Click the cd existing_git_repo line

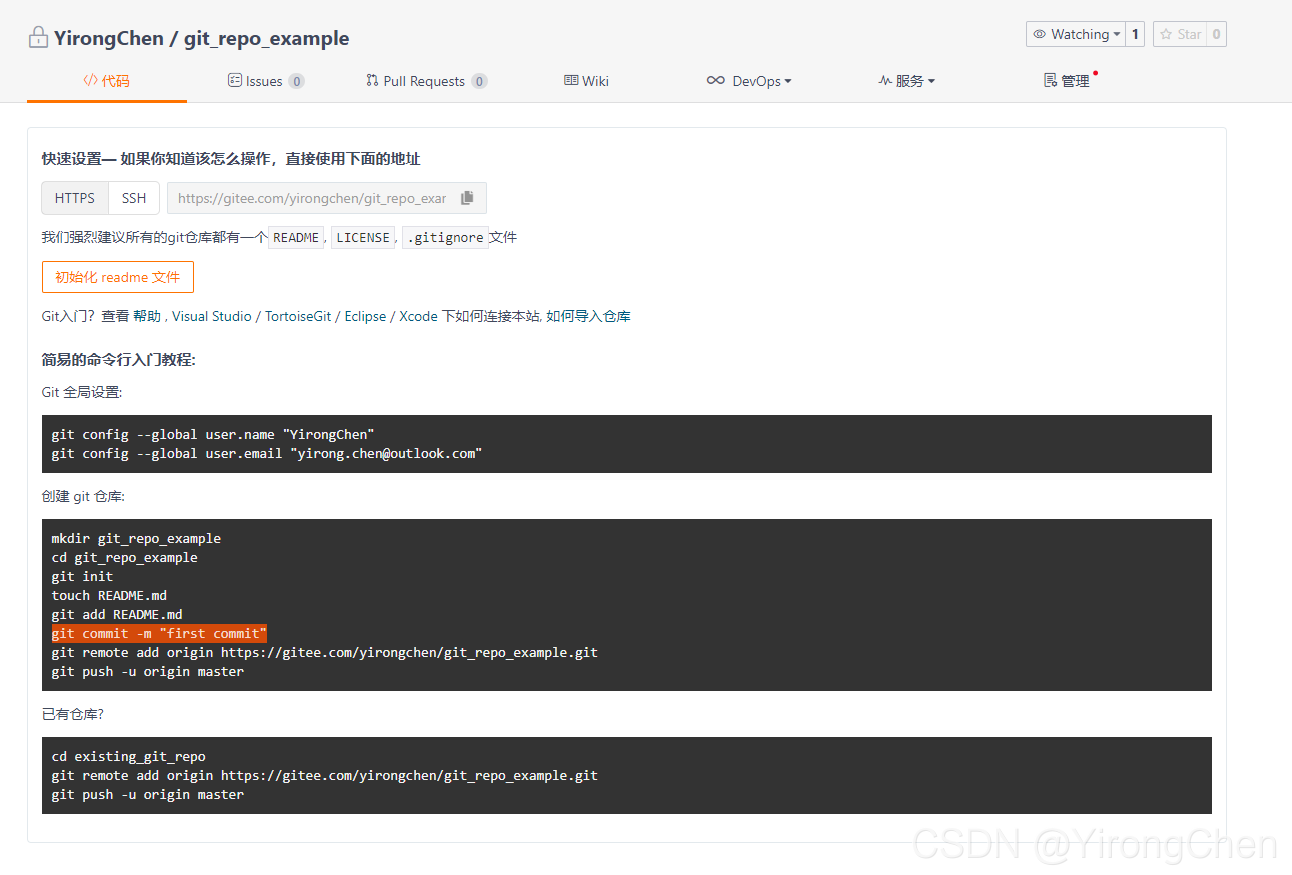[x=129, y=756]
